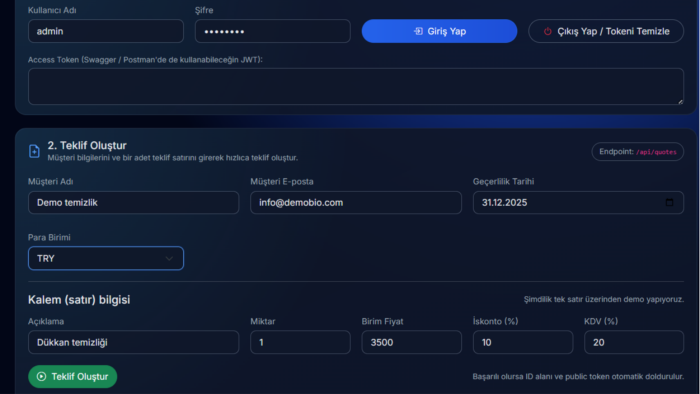This screenshot has height=394, width=700.
Task: Click the heading '2. Teklif Oluştur'
Action: [87, 145]
